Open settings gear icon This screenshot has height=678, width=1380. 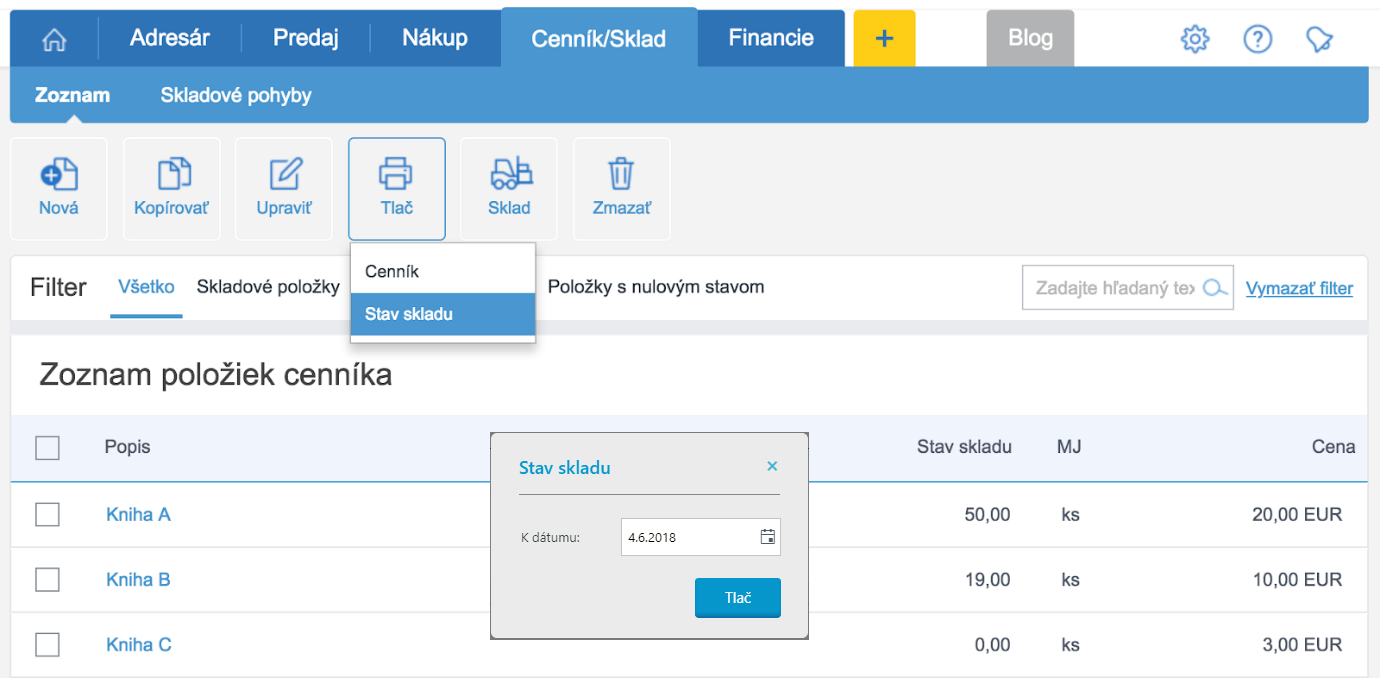[x=1195, y=39]
